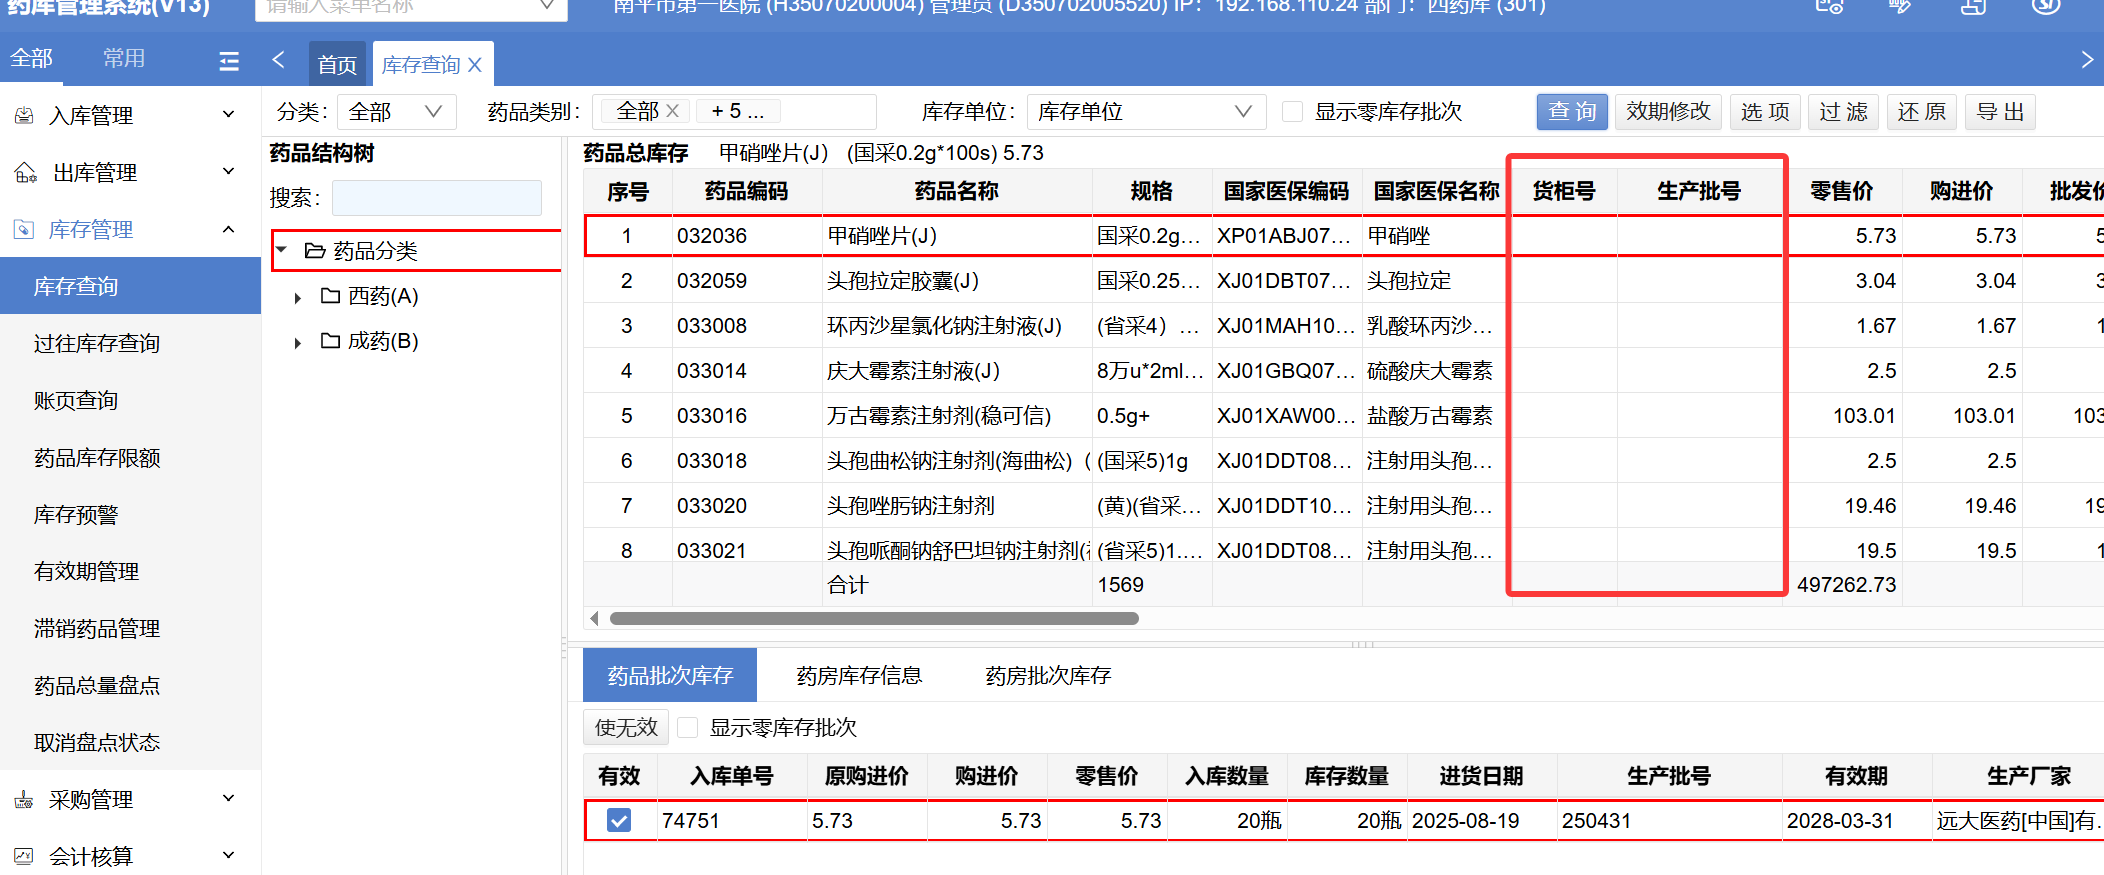Close the 库存查询 tab with X
The height and width of the screenshot is (875, 2104).
[x=475, y=65]
